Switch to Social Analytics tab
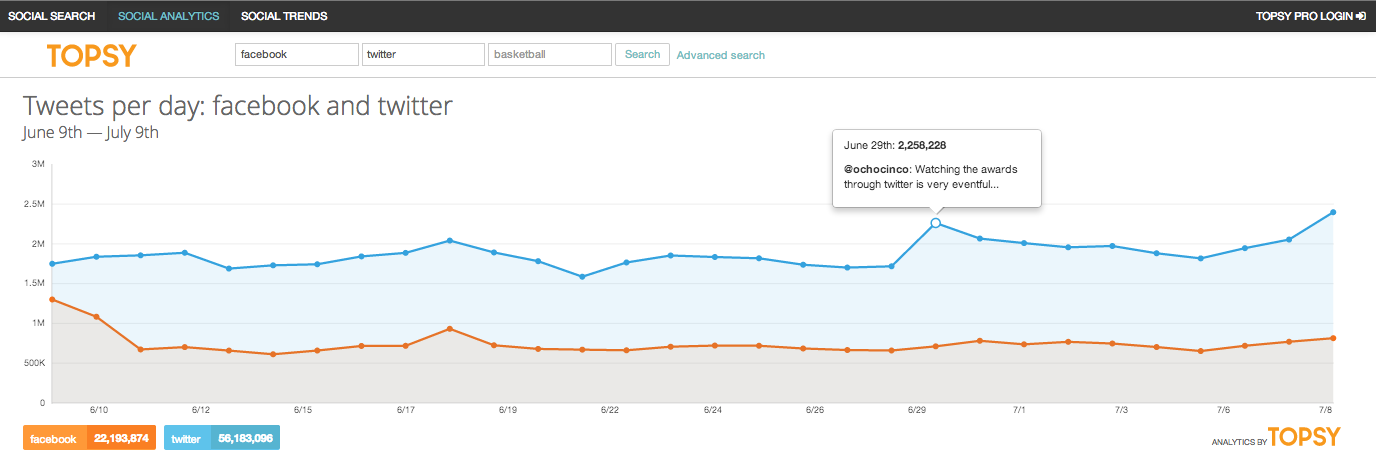Image resolution: width=1376 pixels, height=476 pixels. (x=168, y=16)
